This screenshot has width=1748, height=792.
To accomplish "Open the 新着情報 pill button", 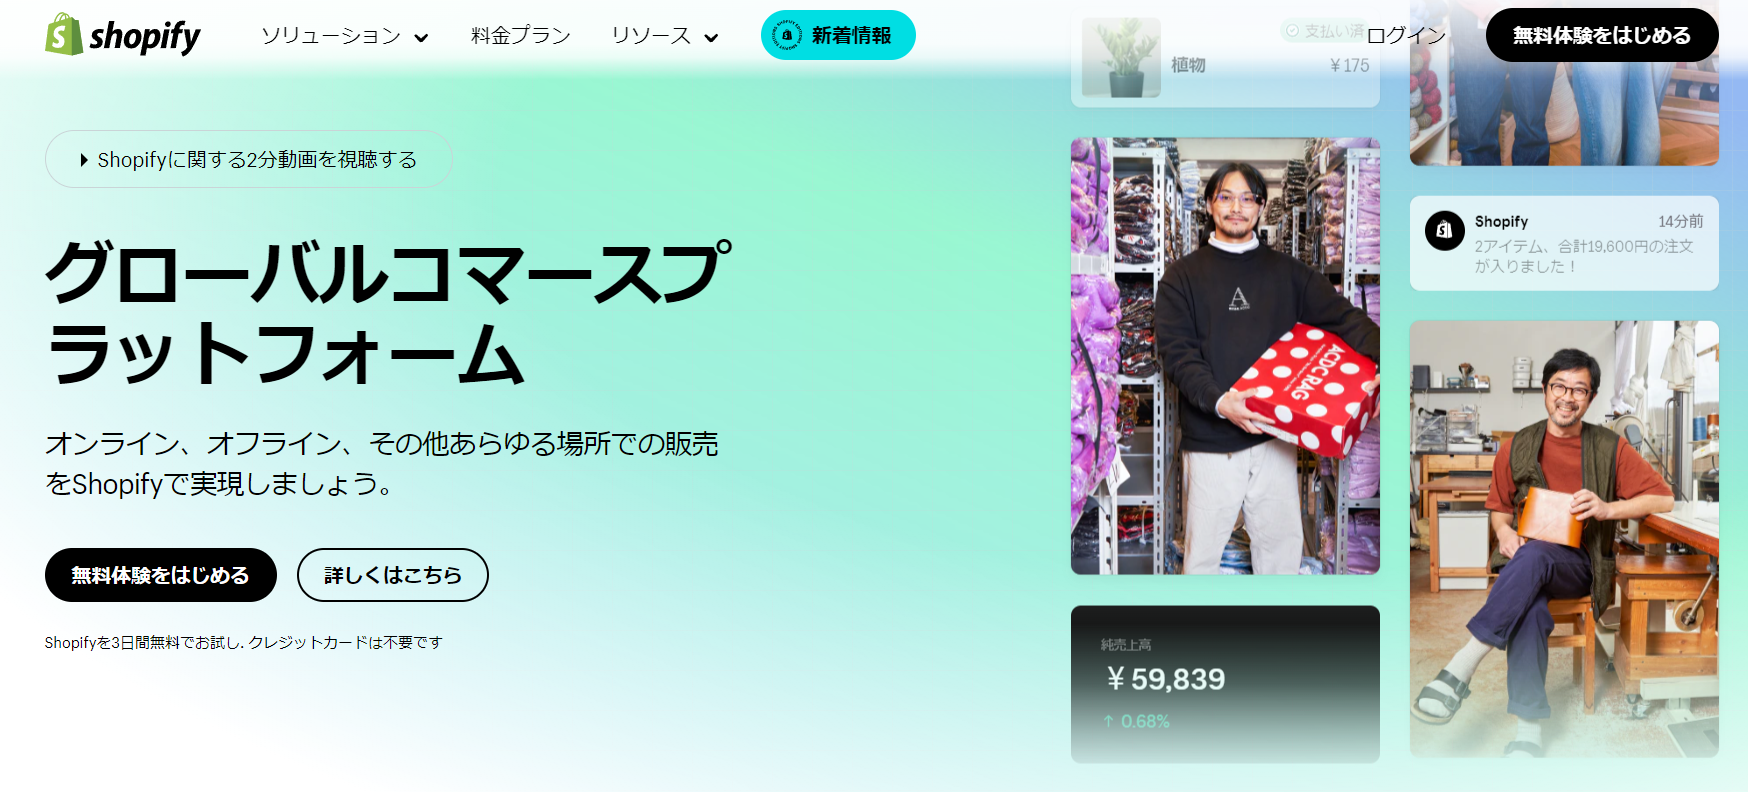I will pyautogui.click(x=838, y=35).
